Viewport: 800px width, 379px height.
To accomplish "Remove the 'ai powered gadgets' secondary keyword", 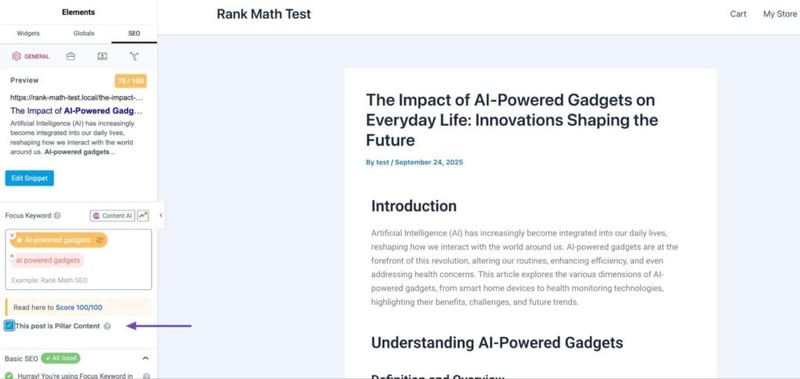I will [x=12, y=256].
